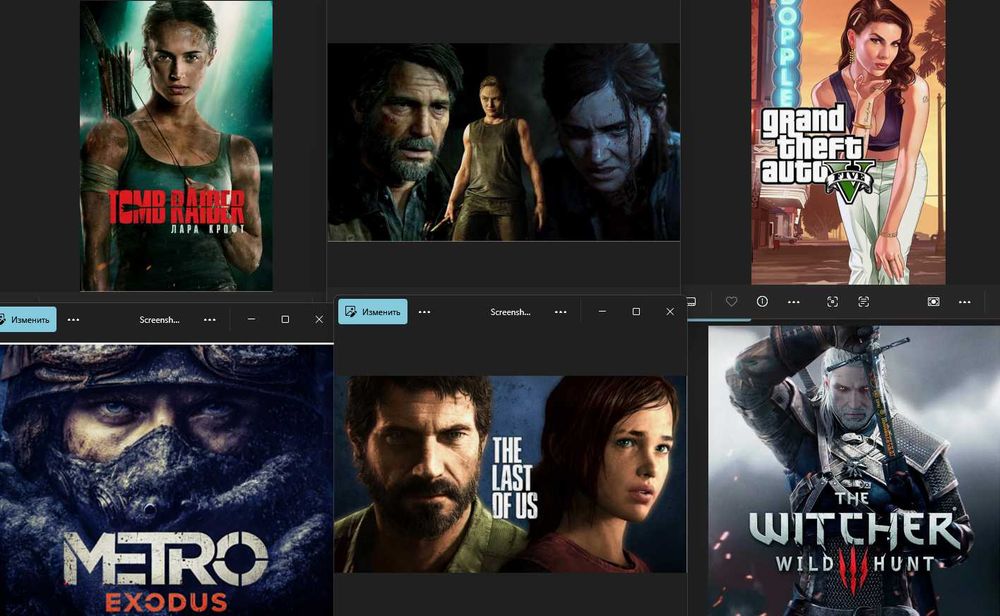The image size is (1000, 616).
Task: Open the far-right three-dots menu in Witcher window
Action: coord(964,302)
